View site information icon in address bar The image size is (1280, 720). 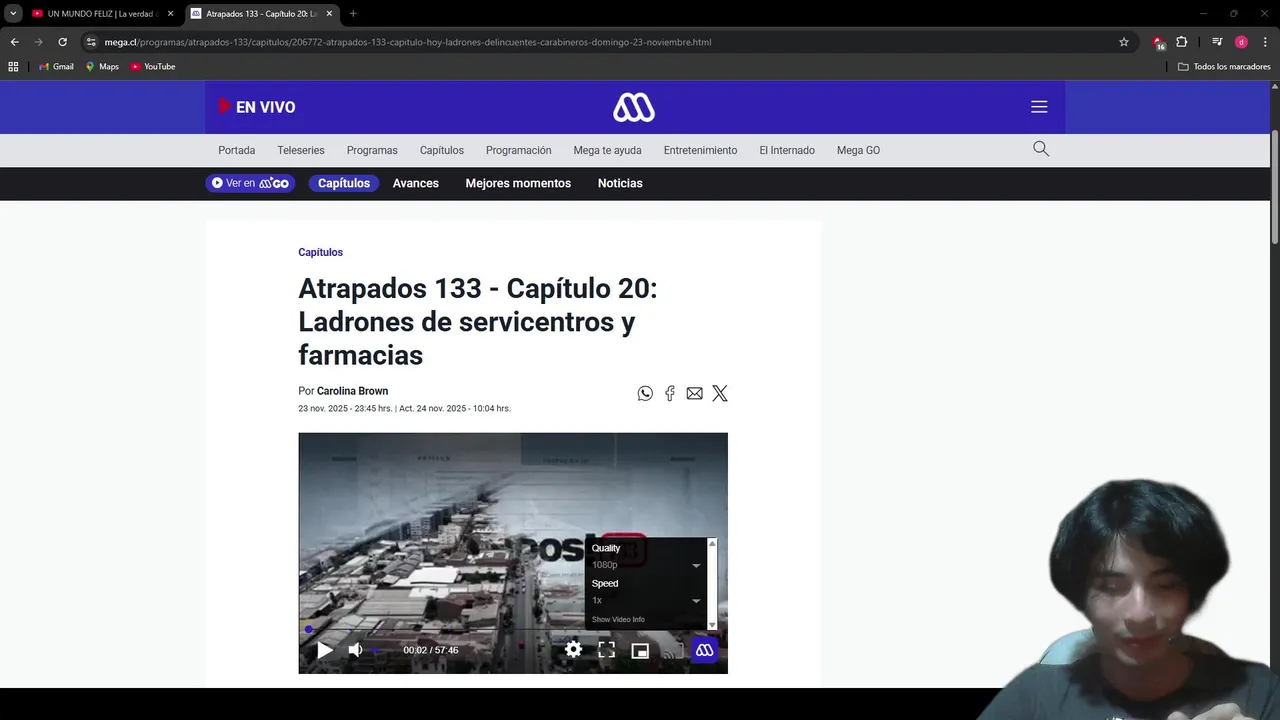point(91,42)
